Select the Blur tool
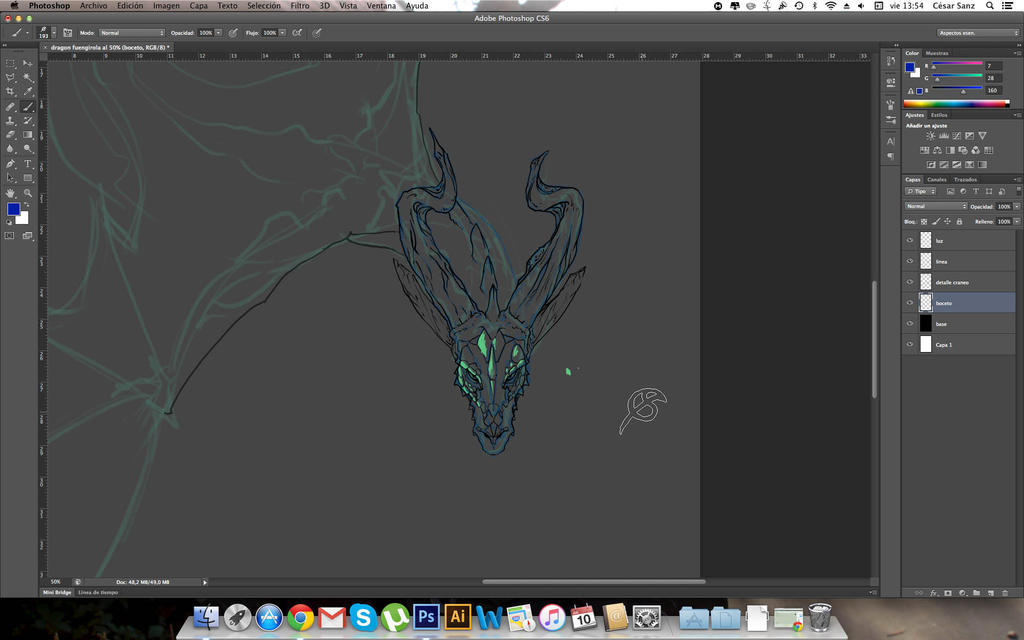1024x640 pixels. [x=10, y=149]
